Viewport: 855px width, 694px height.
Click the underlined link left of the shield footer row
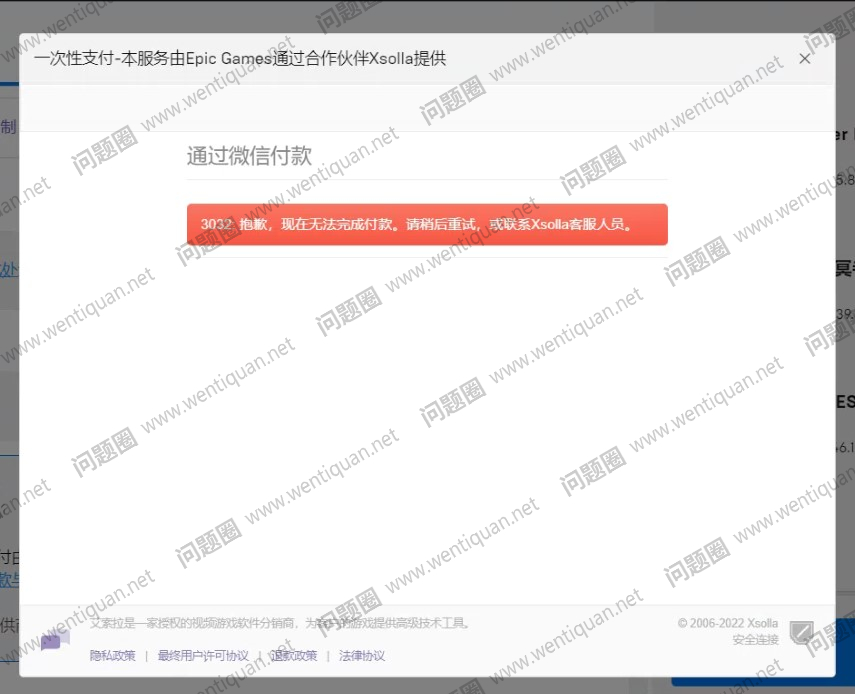point(9,579)
